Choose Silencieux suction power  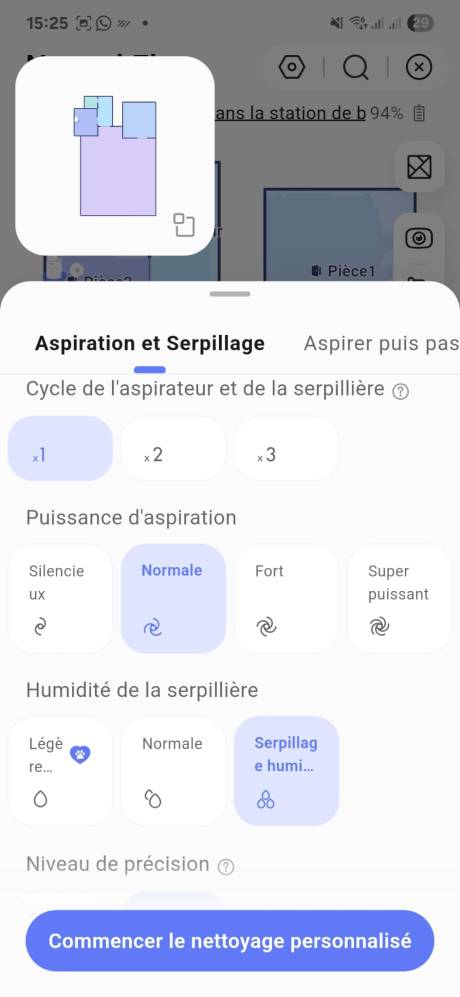click(x=60, y=598)
